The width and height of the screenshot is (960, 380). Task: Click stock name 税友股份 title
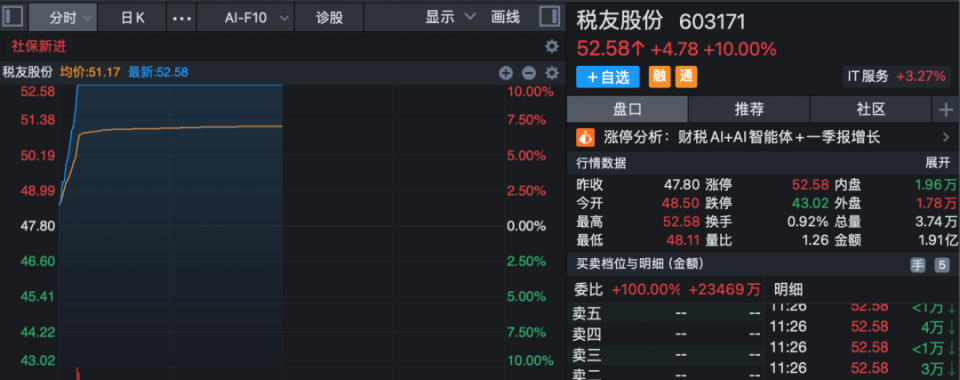point(620,20)
